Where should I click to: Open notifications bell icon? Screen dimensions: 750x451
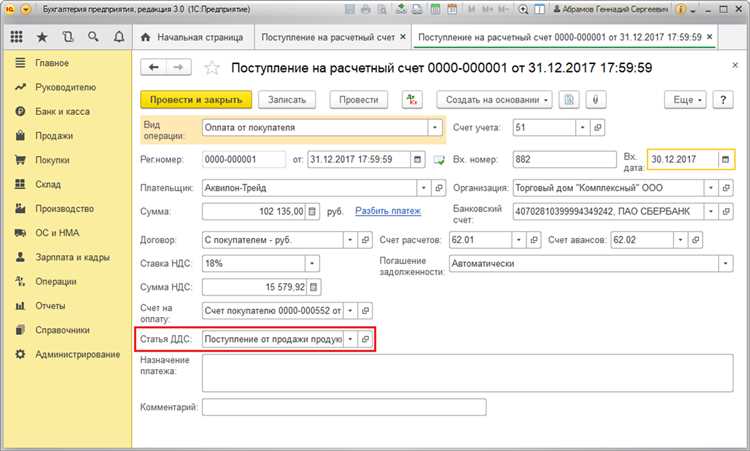(117, 37)
